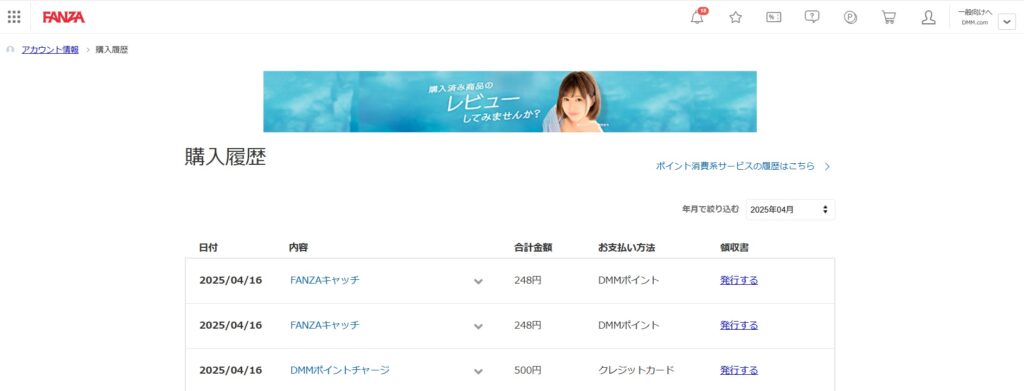
Task: Open the account user icon
Action: (x=928, y=18)
